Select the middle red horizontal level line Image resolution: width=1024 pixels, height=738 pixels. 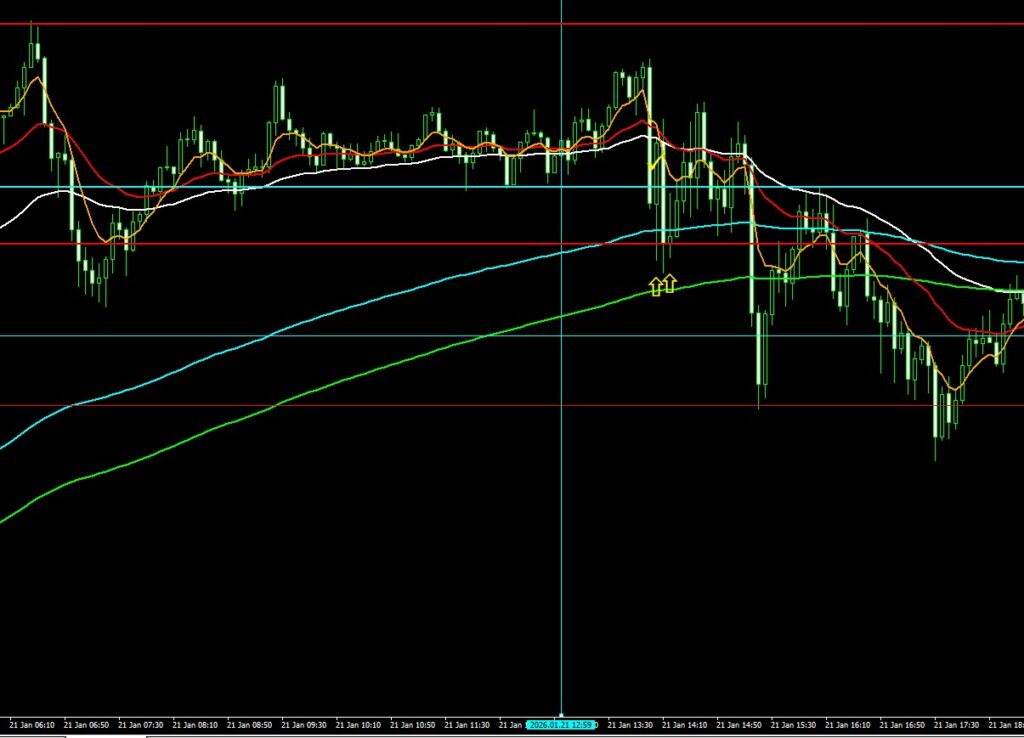coord(300,243)
